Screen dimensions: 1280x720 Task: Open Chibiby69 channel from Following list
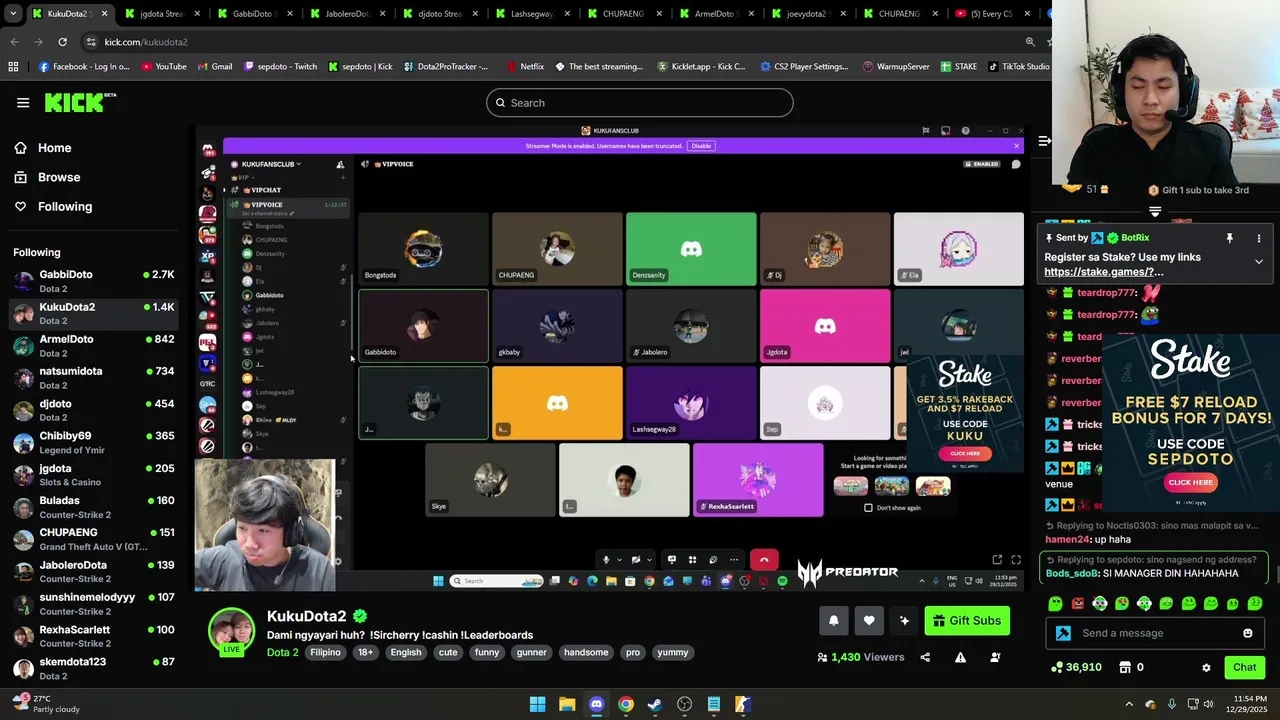tap(93, 443)
